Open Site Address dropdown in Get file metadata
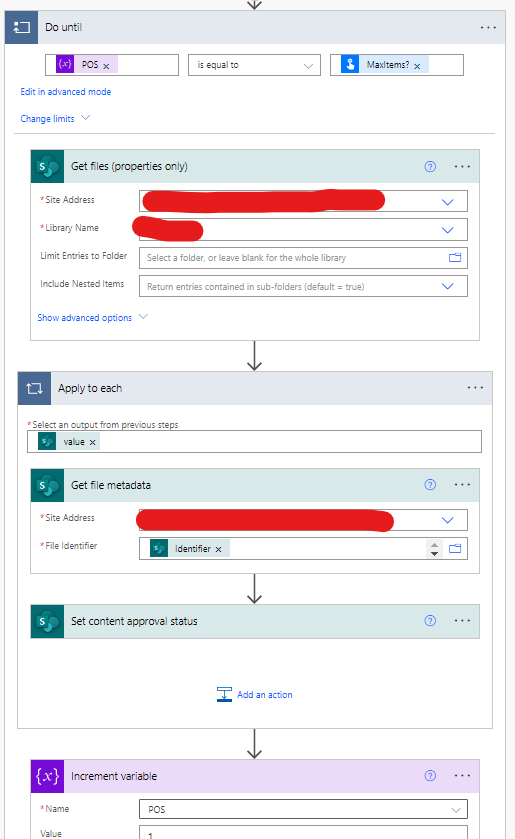The width and height of the screenshot is (515, 839). [x=448, y=520]
